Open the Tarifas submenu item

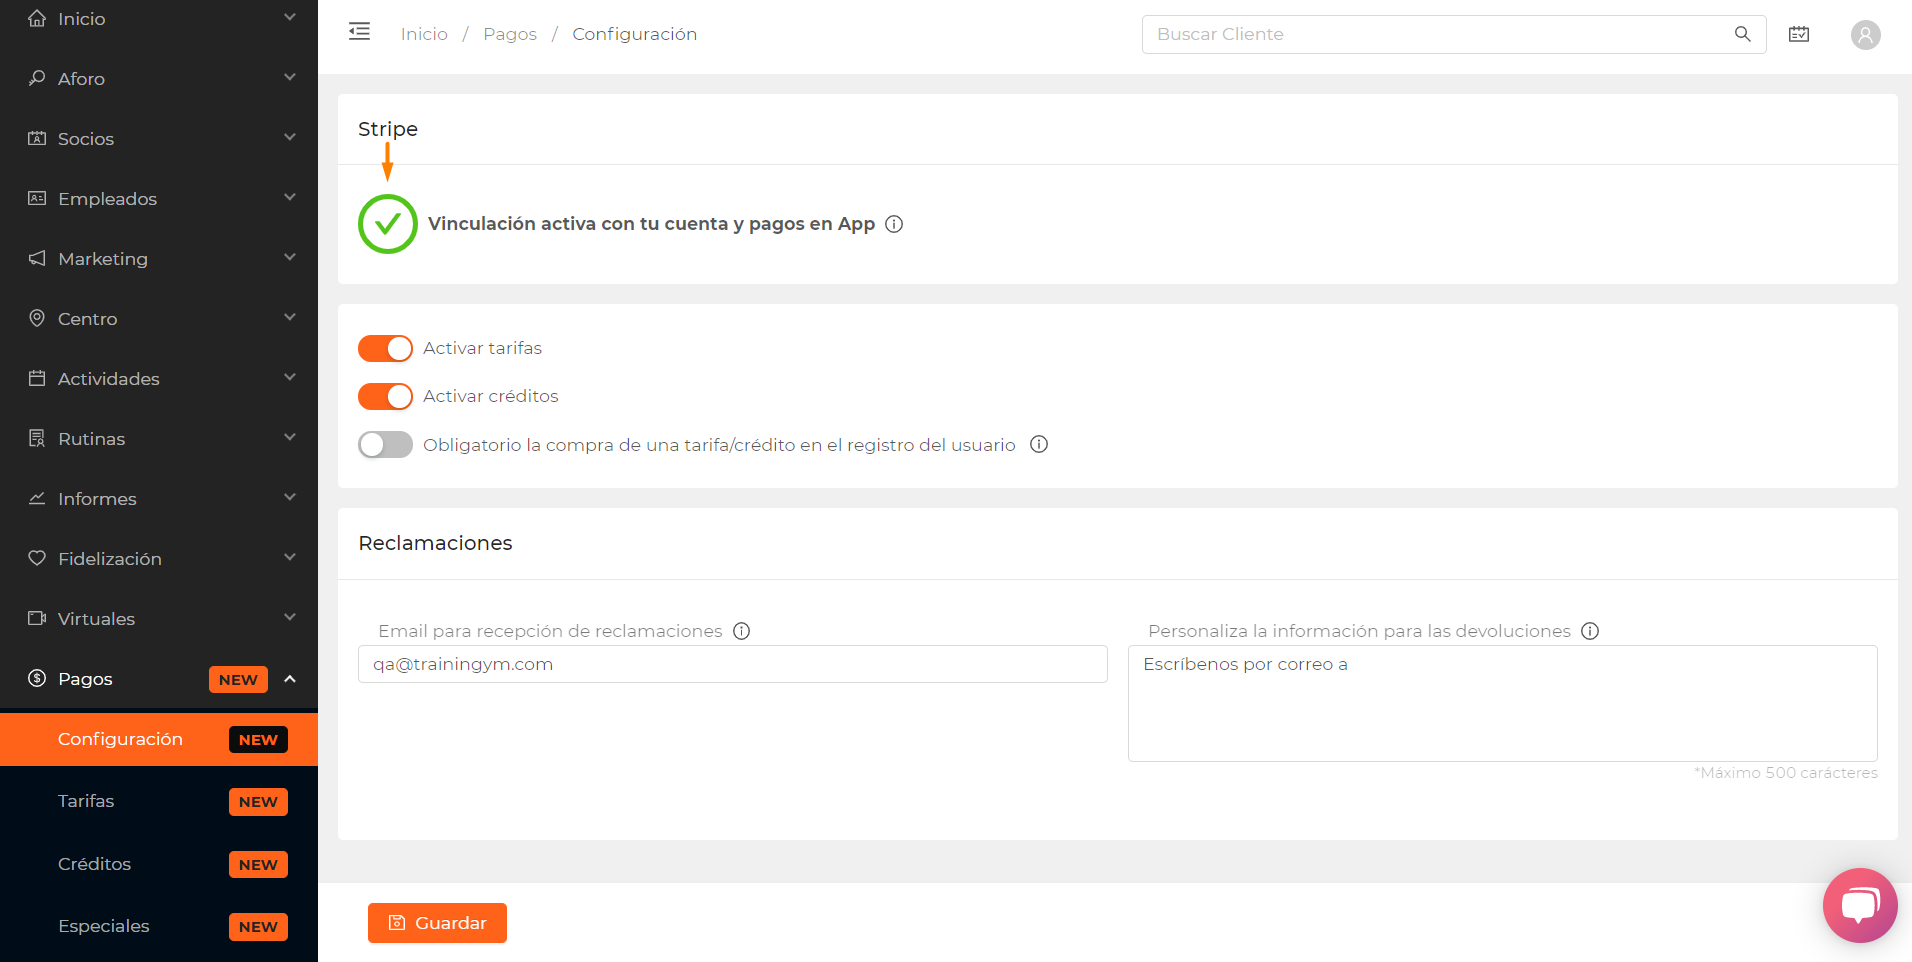pos(159,801)
